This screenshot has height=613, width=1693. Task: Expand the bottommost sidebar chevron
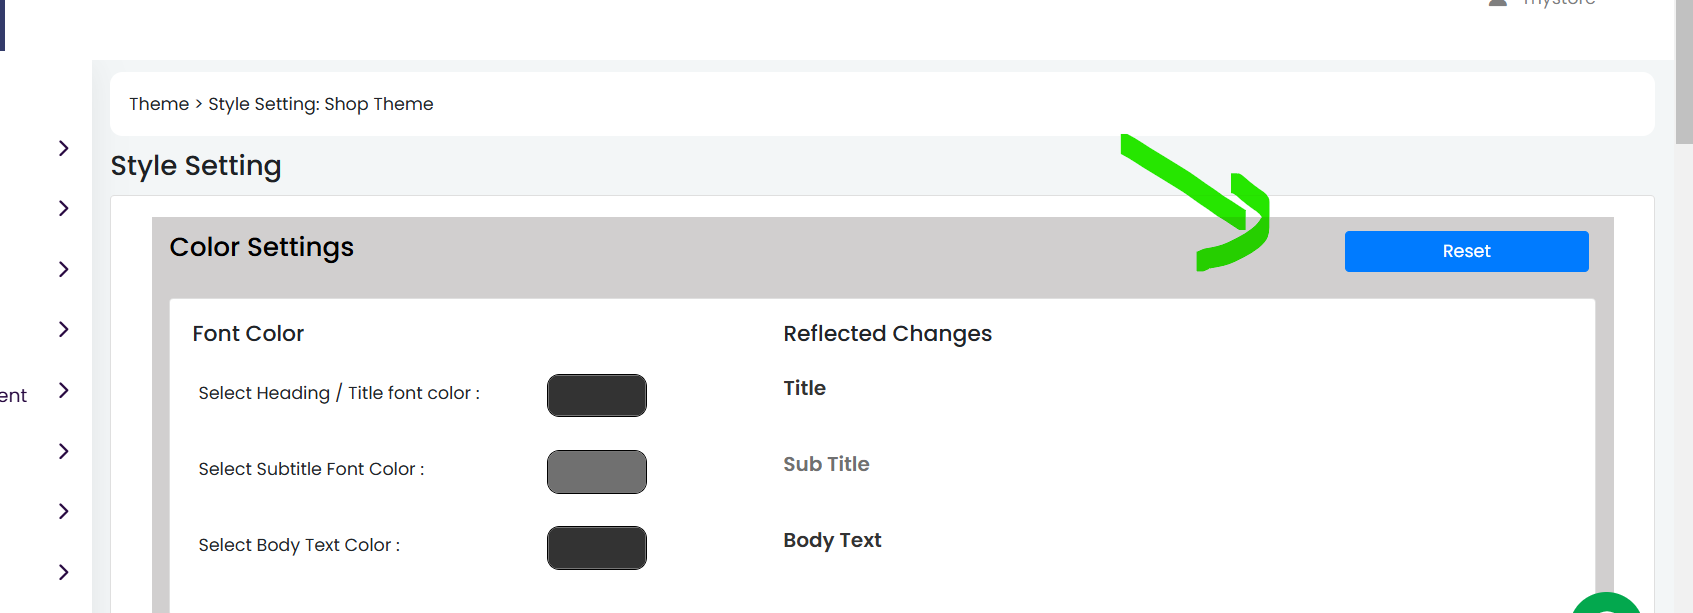click(x=64, y=572)
